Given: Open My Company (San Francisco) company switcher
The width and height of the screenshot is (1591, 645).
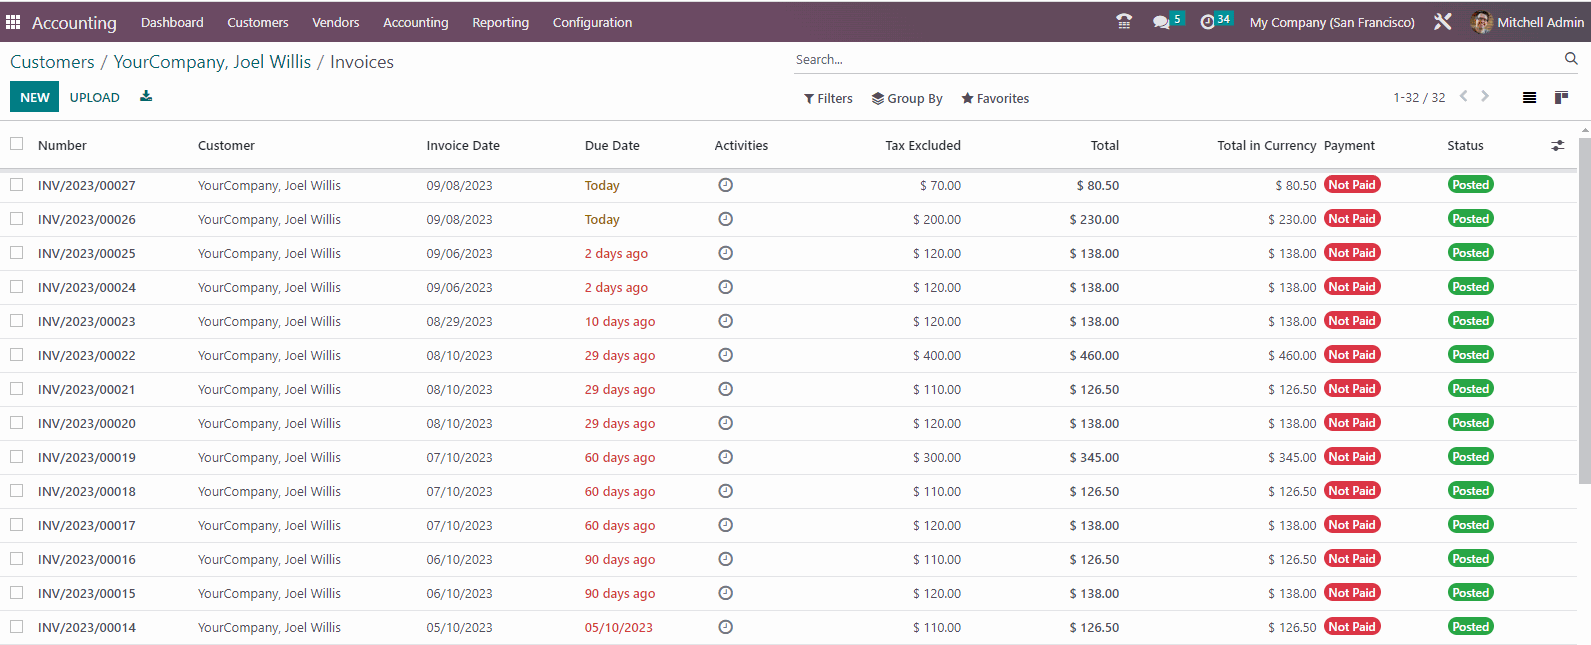Looking at the screenshot, I should [1332, 22].
